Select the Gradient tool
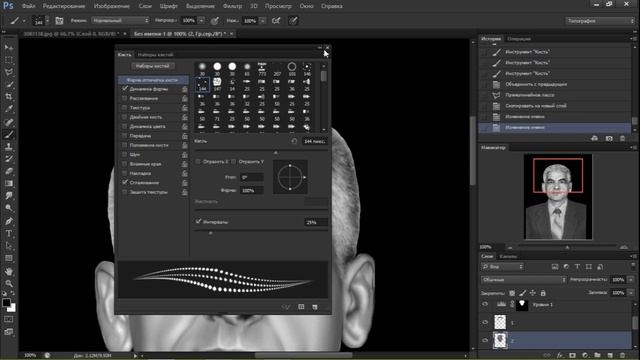Image resolution: width=640 pixels, height=360 pixels. [9, 183]
